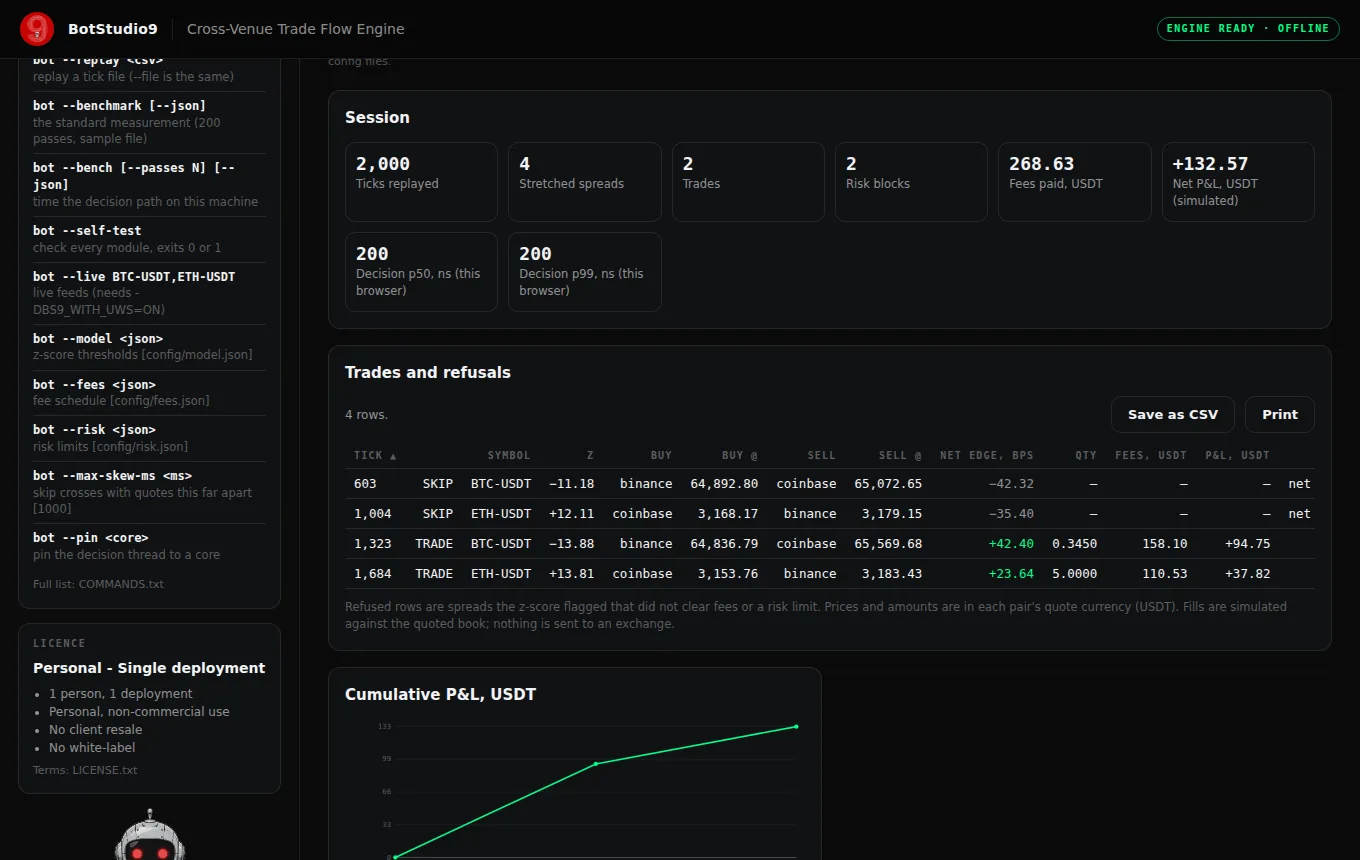Select the 'bot --self-test' command entry
The image size is (1360, 860).
pos(150,238)
